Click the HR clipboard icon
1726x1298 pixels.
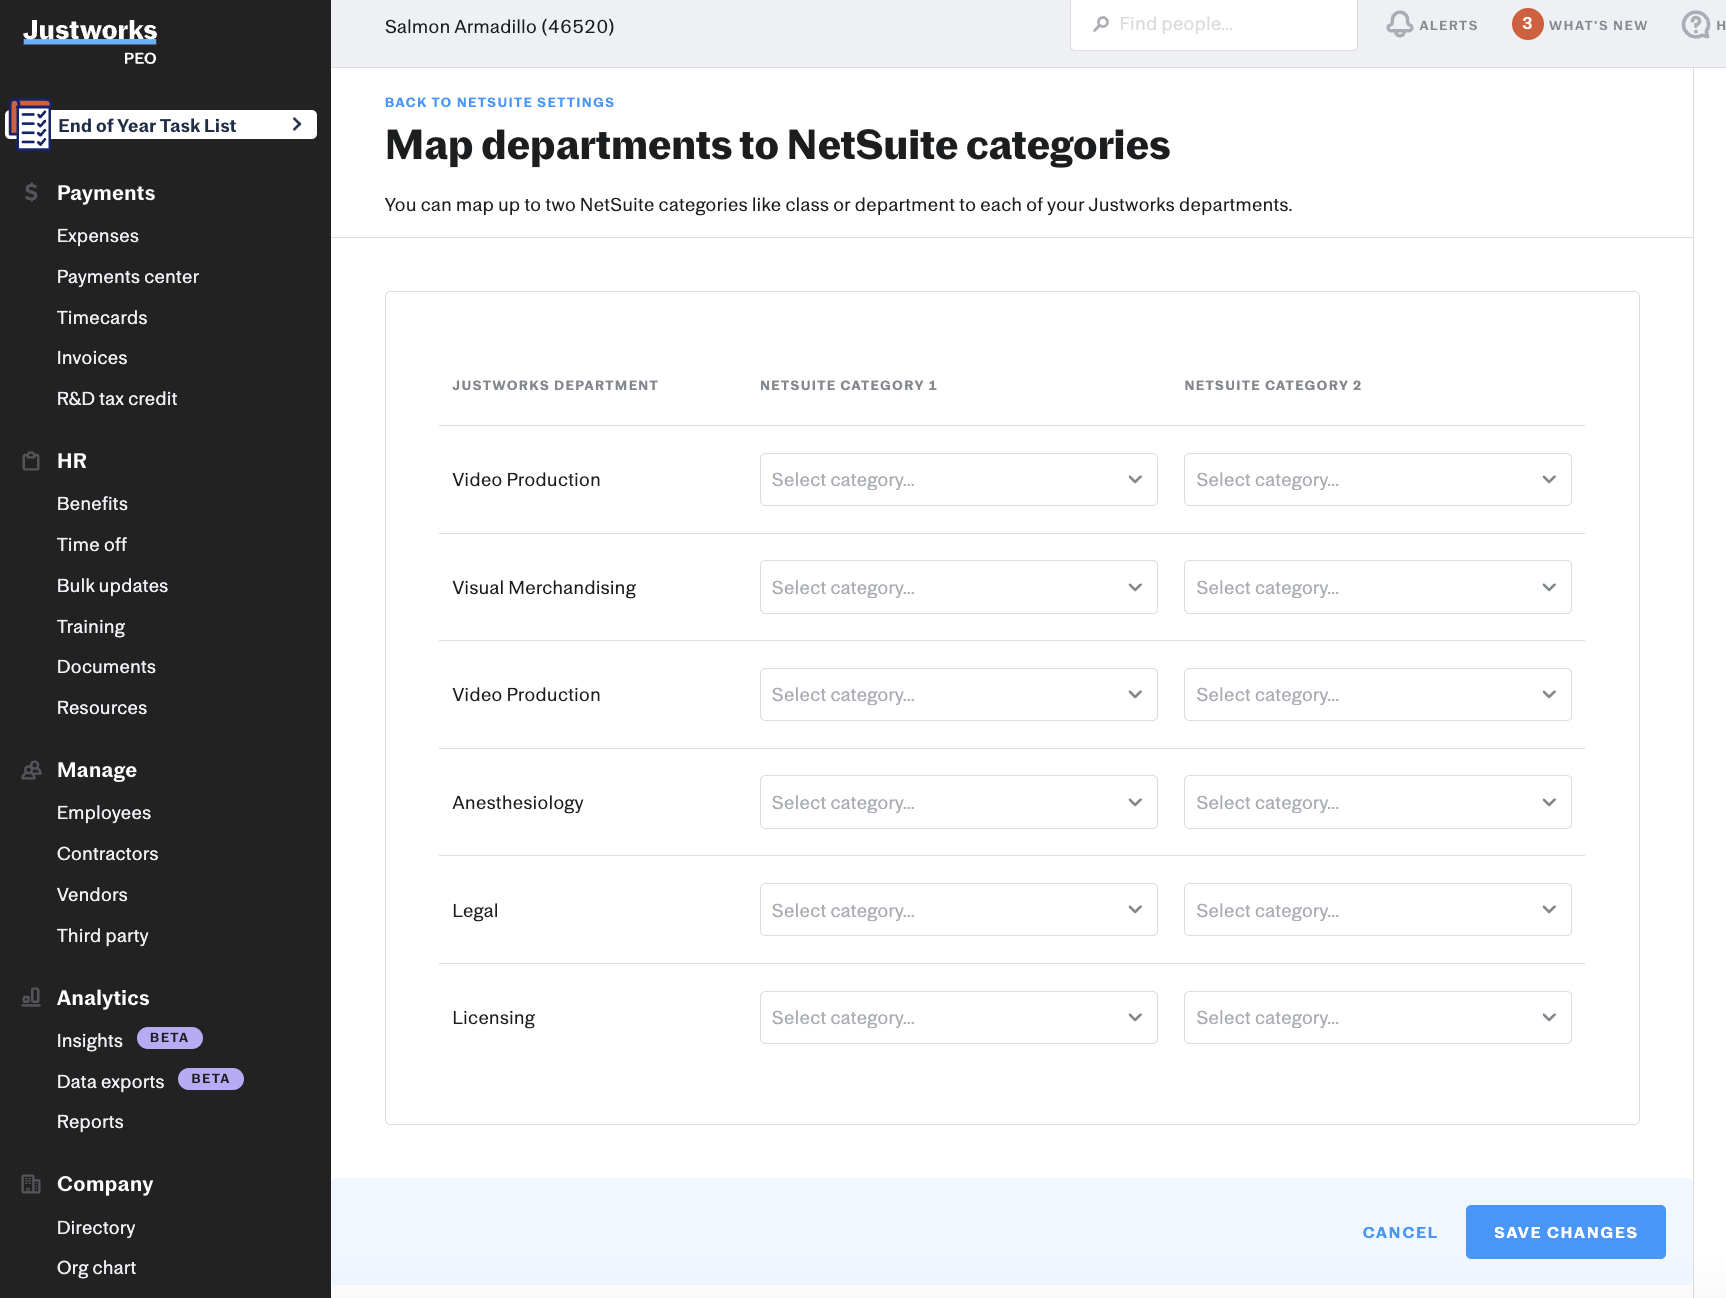coord(31,461)
